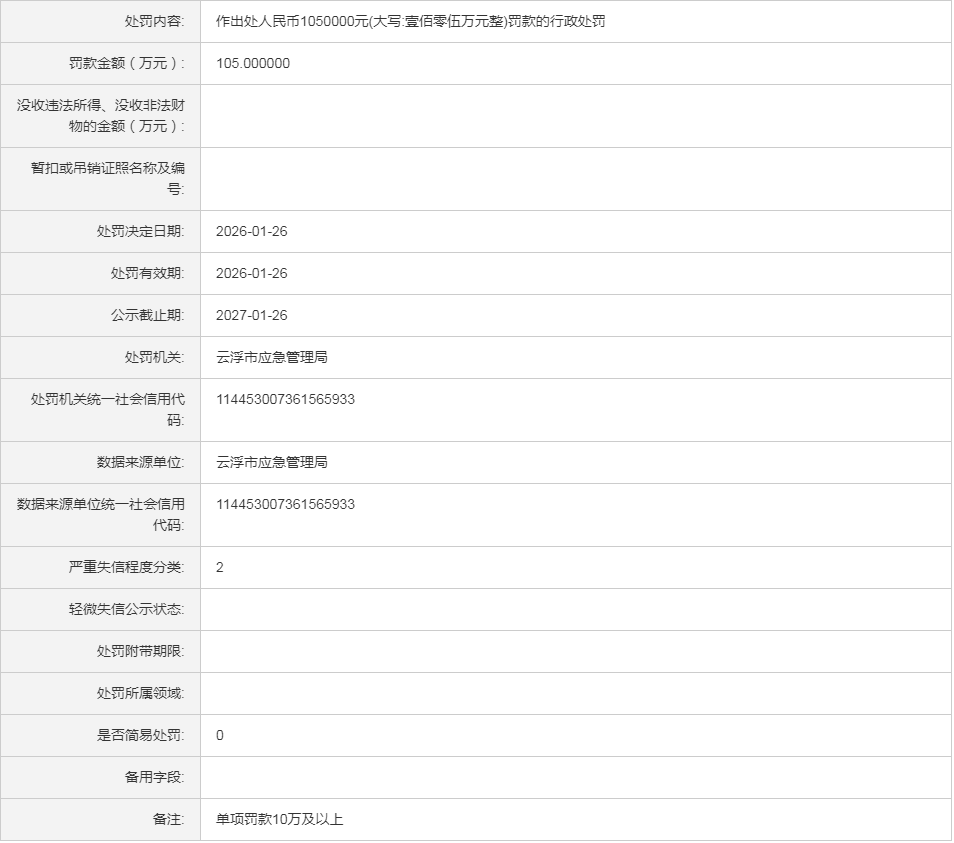Select the fine amount value 105.000000

(x=253, y=63)
